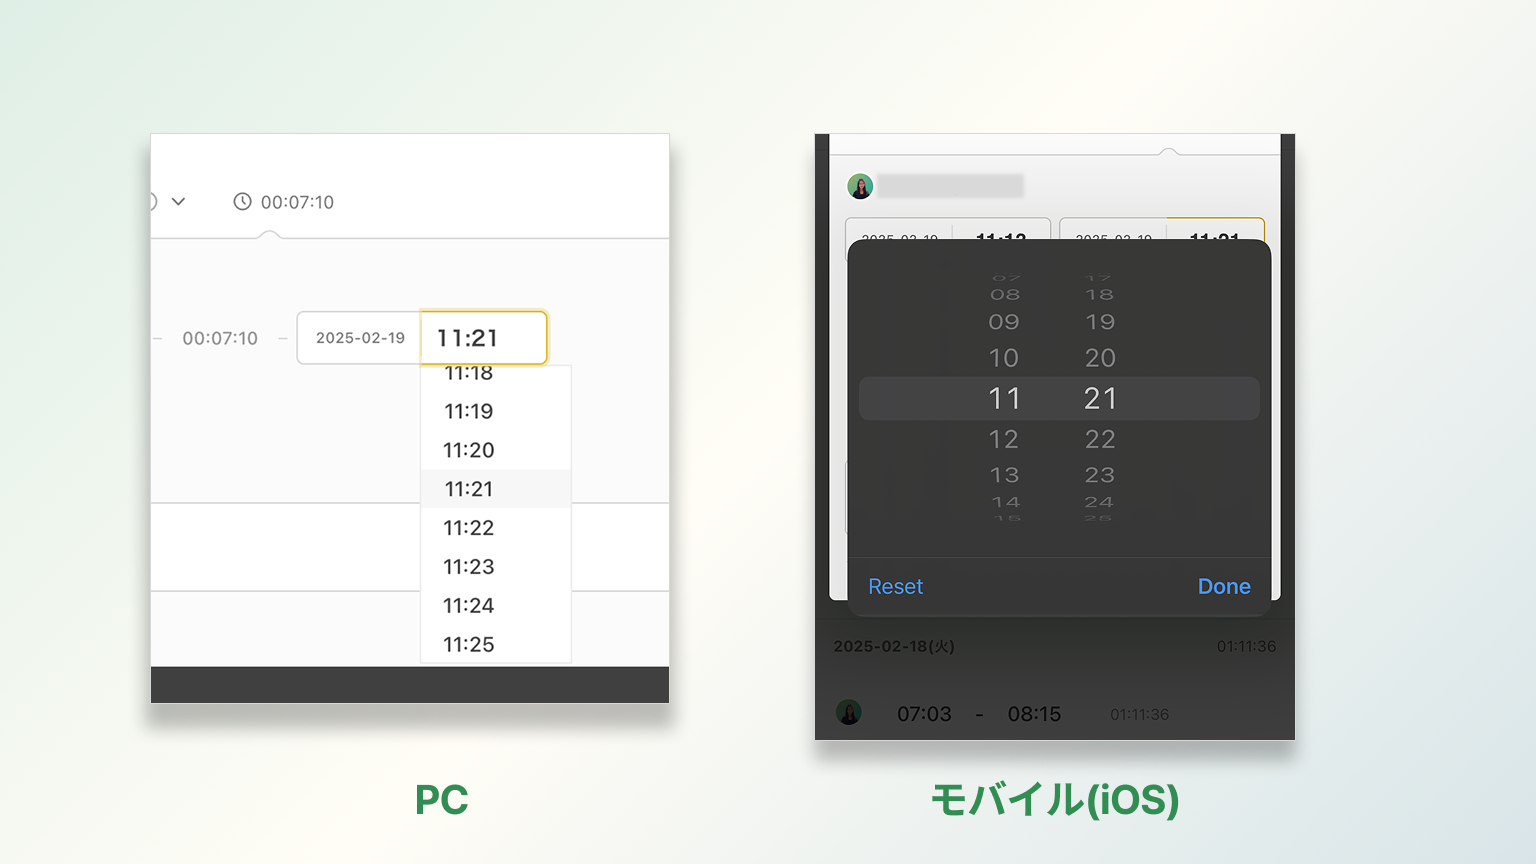Select minute 20 on the picker wheel

tap(1100, 358)
